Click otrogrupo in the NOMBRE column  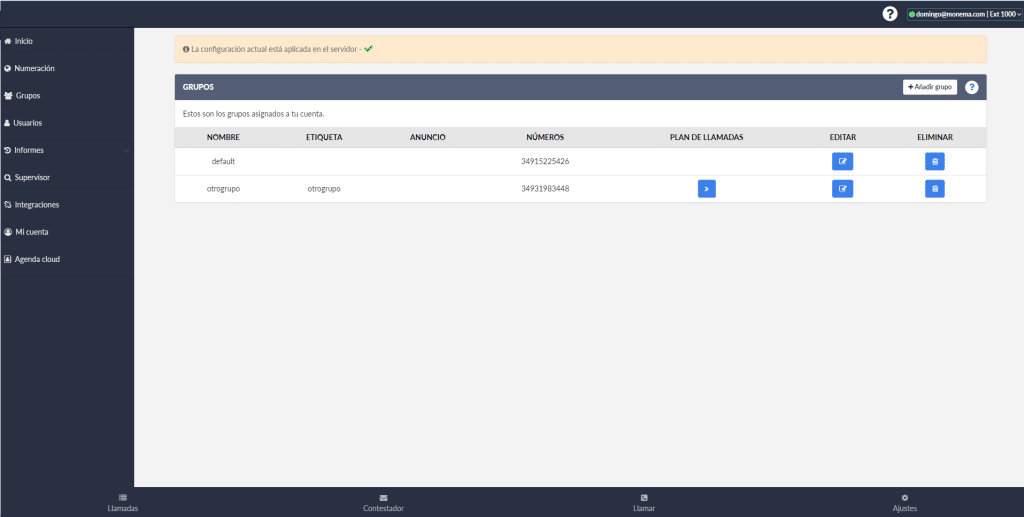point(223,189)
